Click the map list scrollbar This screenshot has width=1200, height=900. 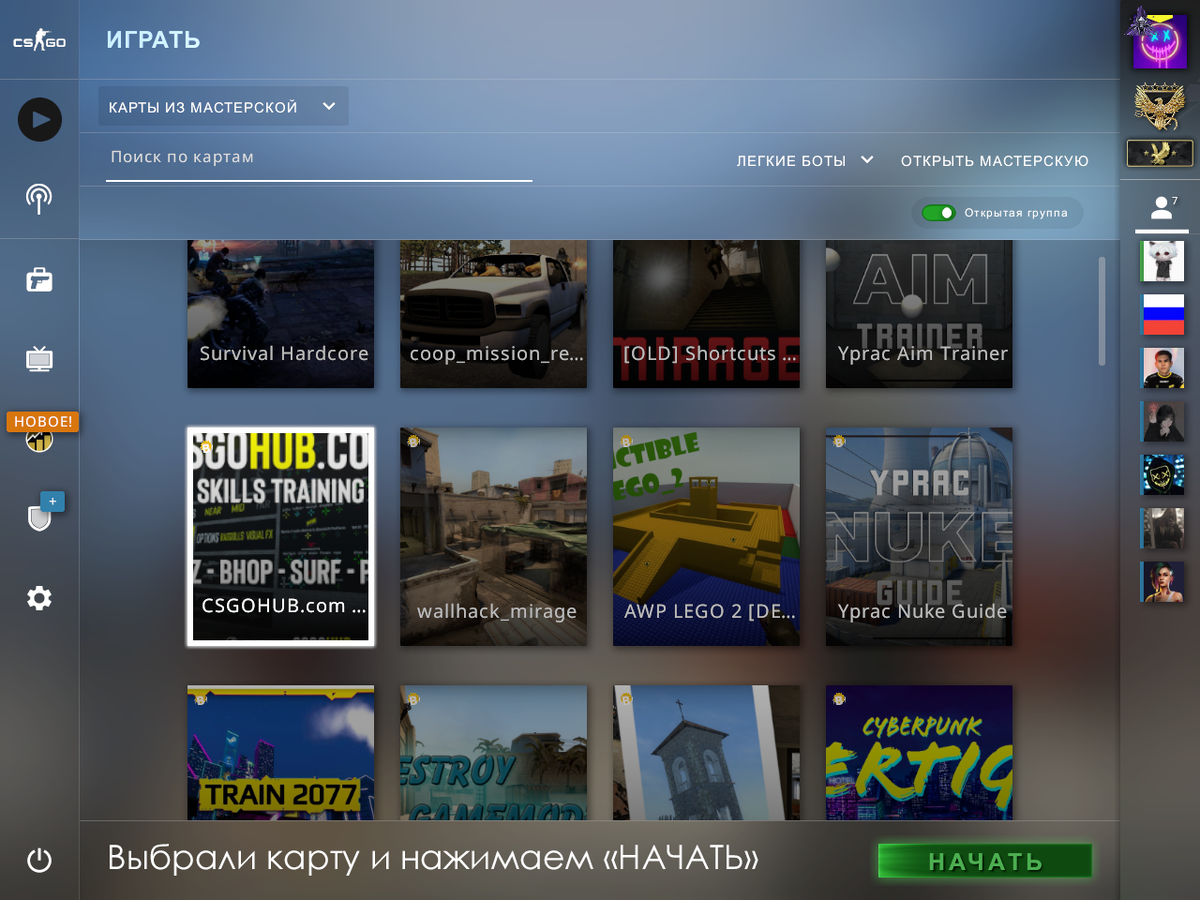[1102, 311]
